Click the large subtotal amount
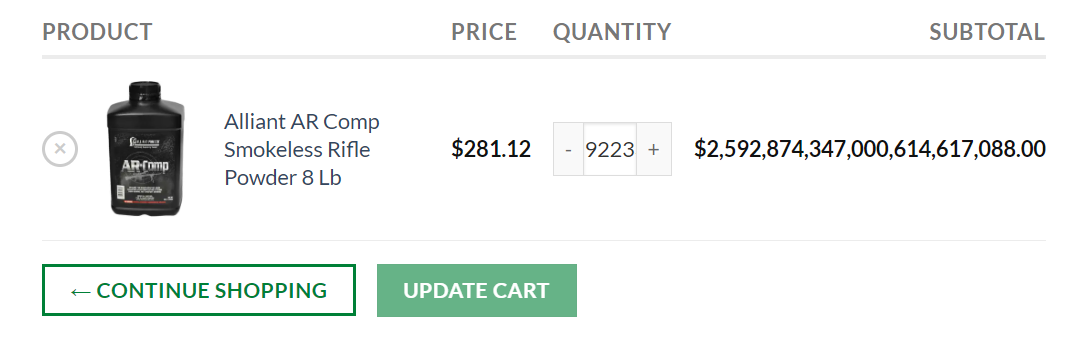The image size is (1068, 360). 870,149
